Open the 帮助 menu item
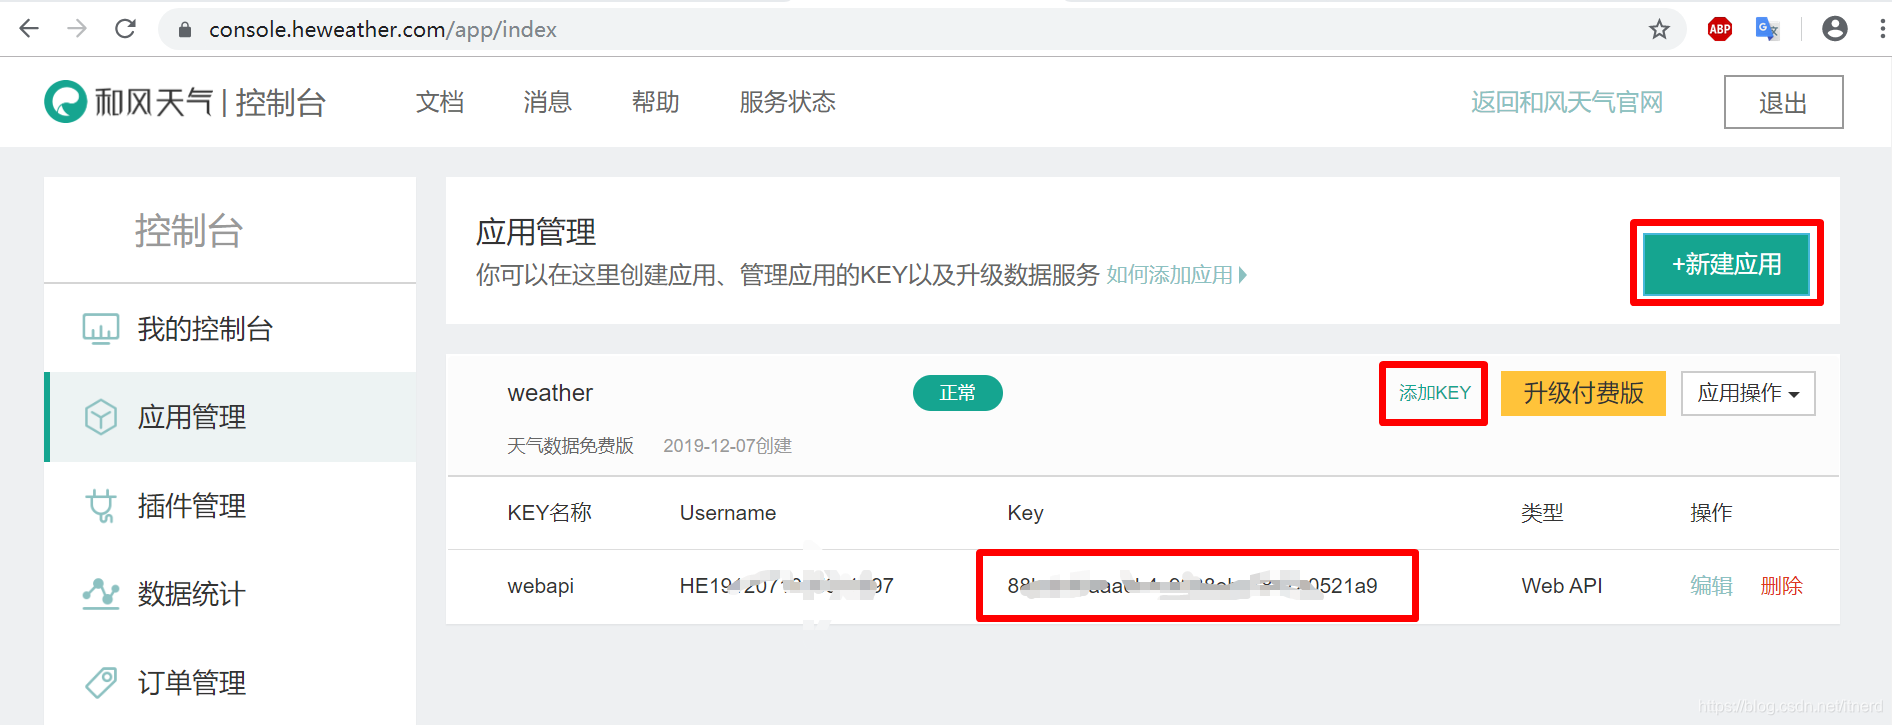This screenshot has height=725, width=1892. coord(656,102)
